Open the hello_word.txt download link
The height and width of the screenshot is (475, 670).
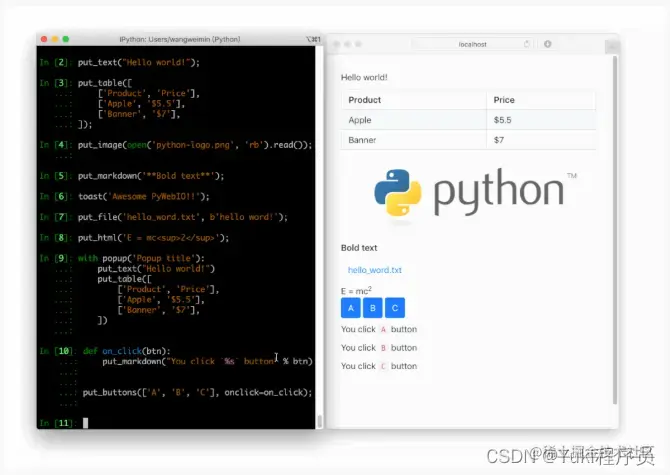click(x=375, y=270)
